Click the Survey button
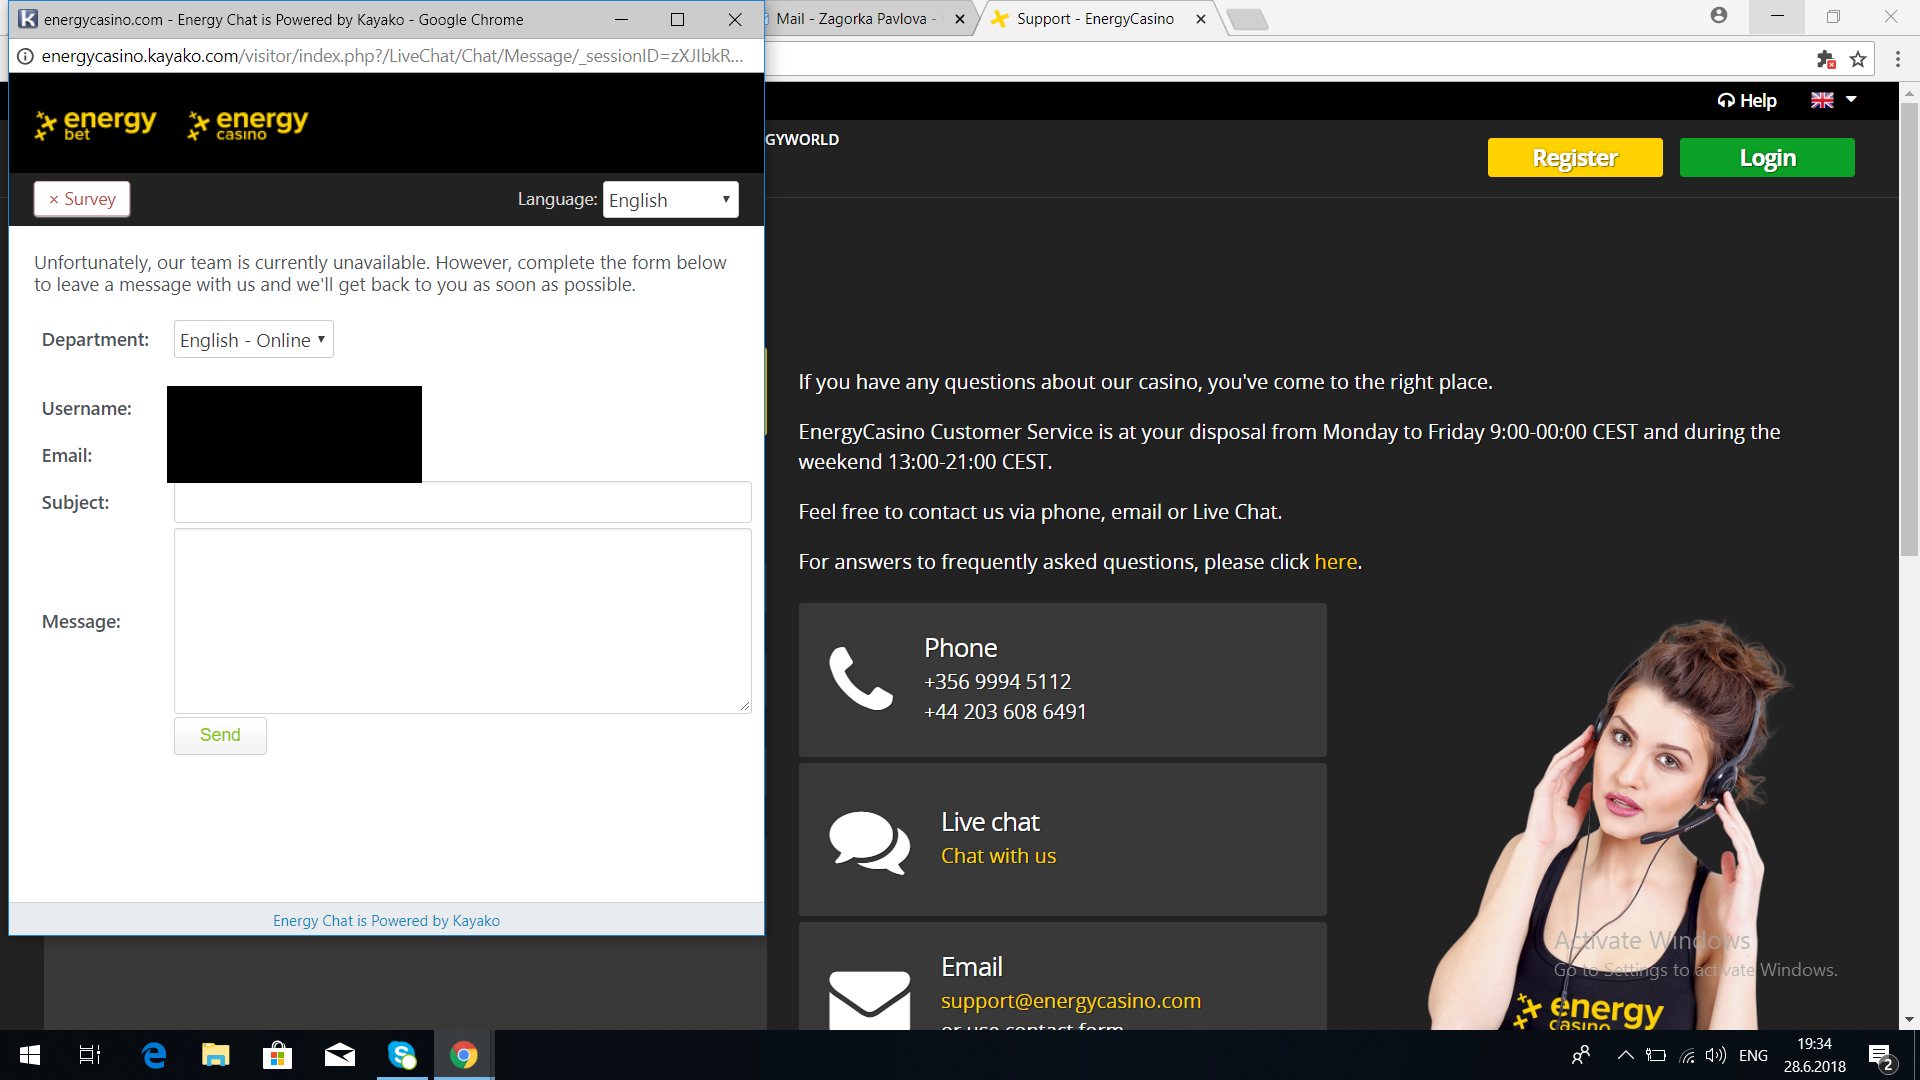Viewport: 1920px width, 1080px height. [82, 199]
